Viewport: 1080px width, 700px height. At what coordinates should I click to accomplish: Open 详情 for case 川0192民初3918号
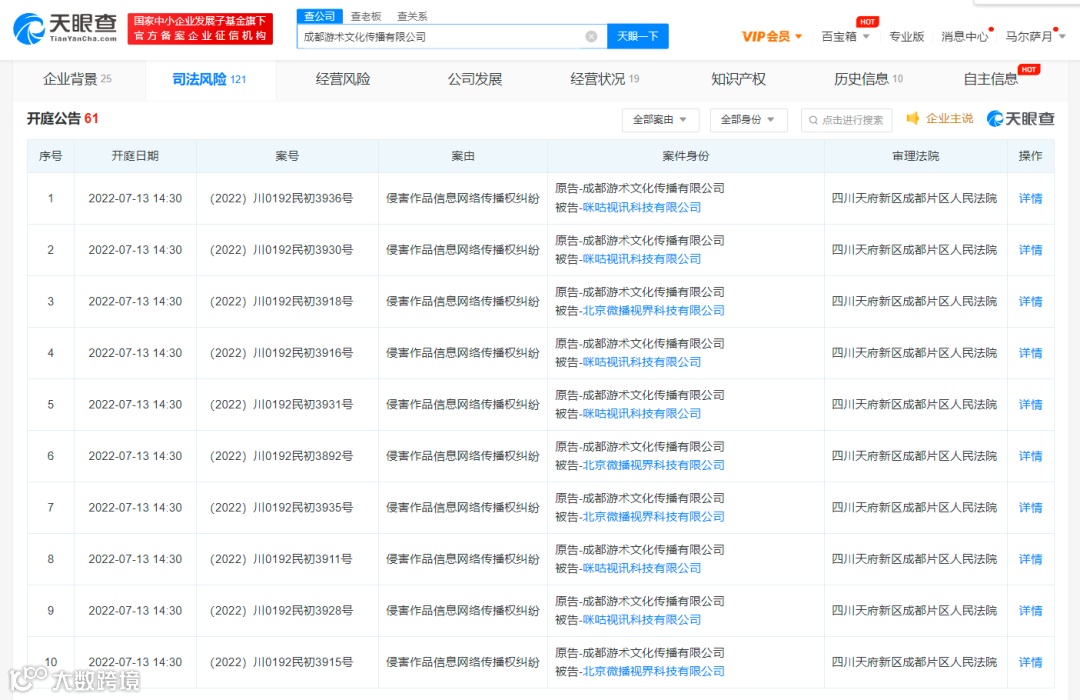point(1030,302)
